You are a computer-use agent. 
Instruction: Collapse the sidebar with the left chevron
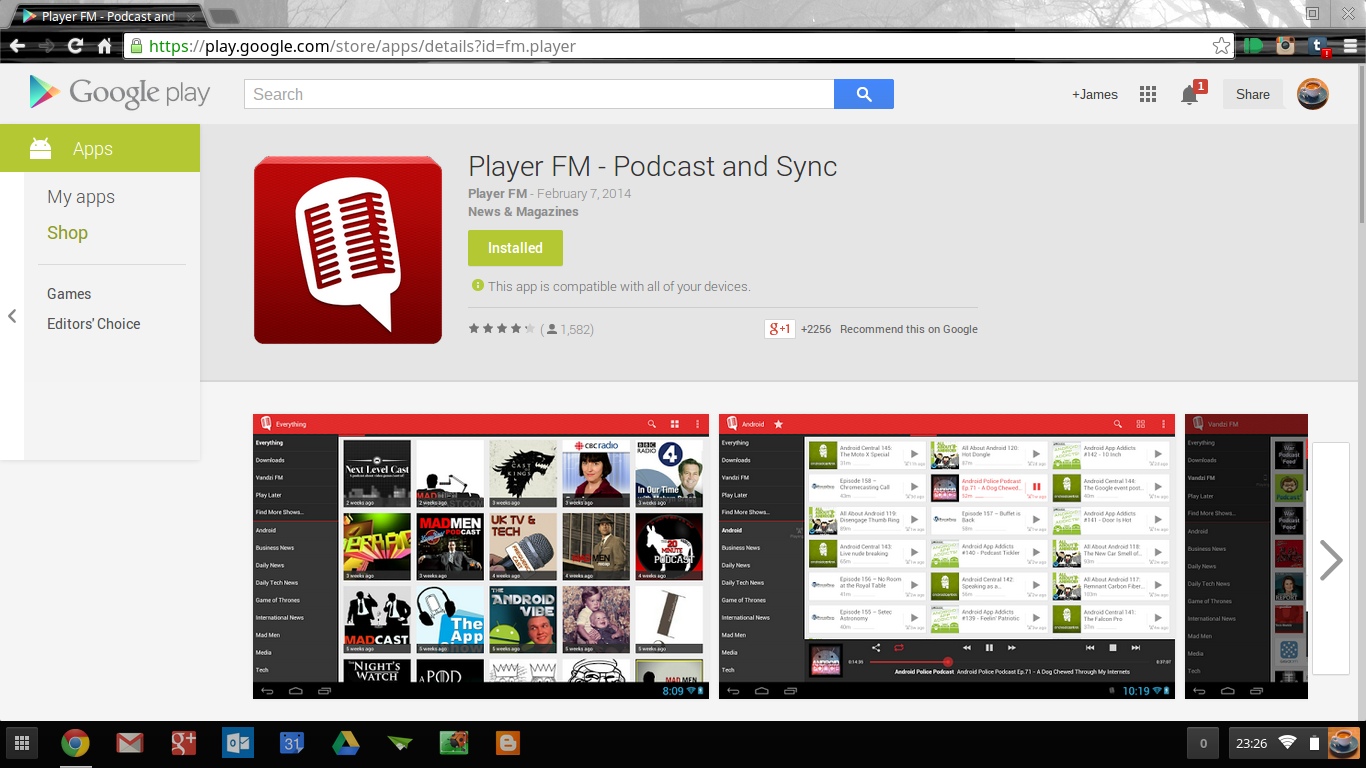(x=12, y=316)
